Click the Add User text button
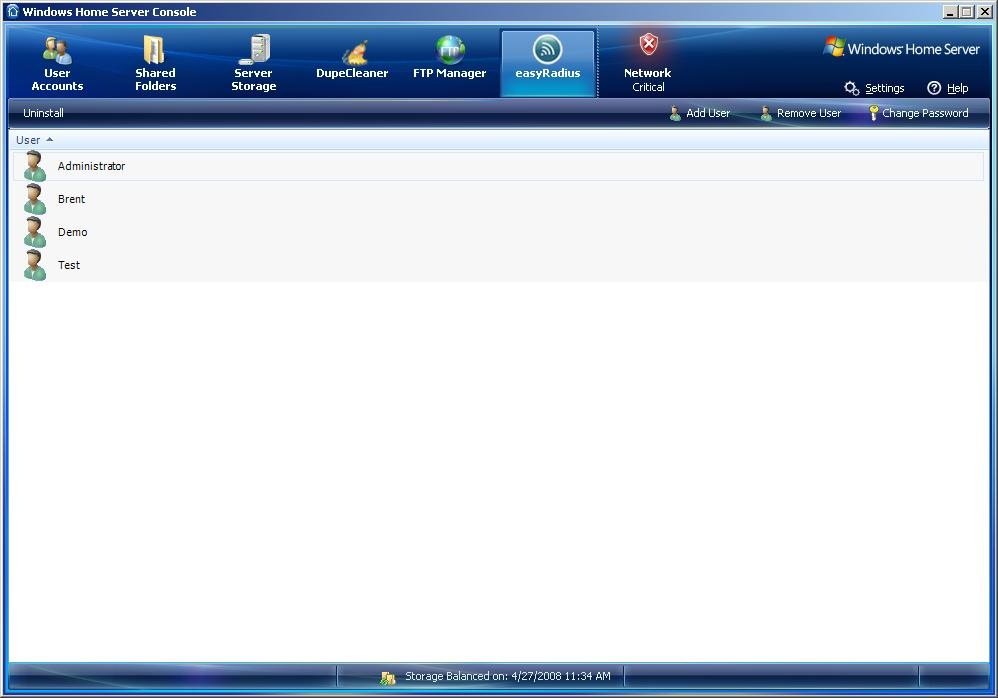 click(x=708, y=113)
